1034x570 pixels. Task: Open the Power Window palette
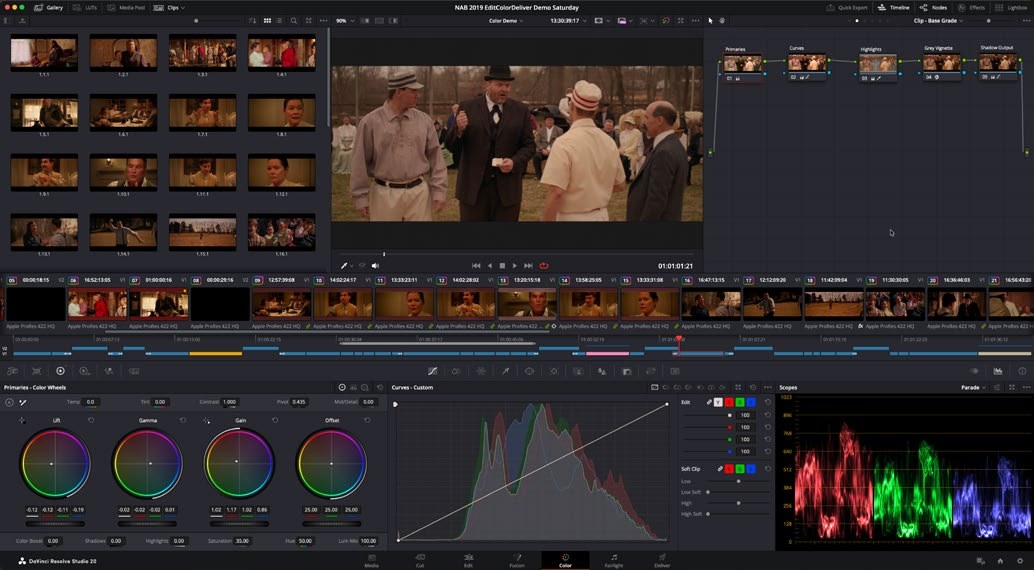[x=530, y=371]
